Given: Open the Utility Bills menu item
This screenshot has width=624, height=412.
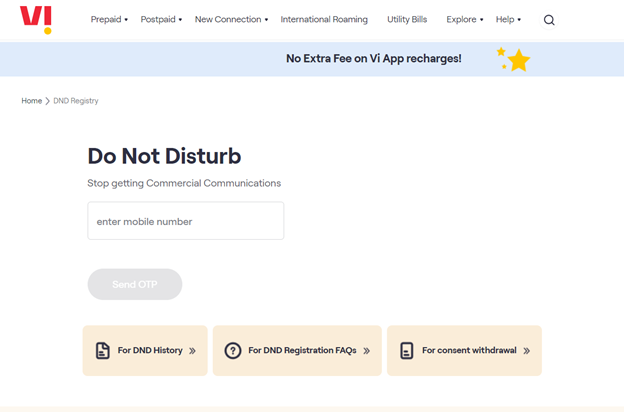Looking at the screenshot, I should [407, 20].
